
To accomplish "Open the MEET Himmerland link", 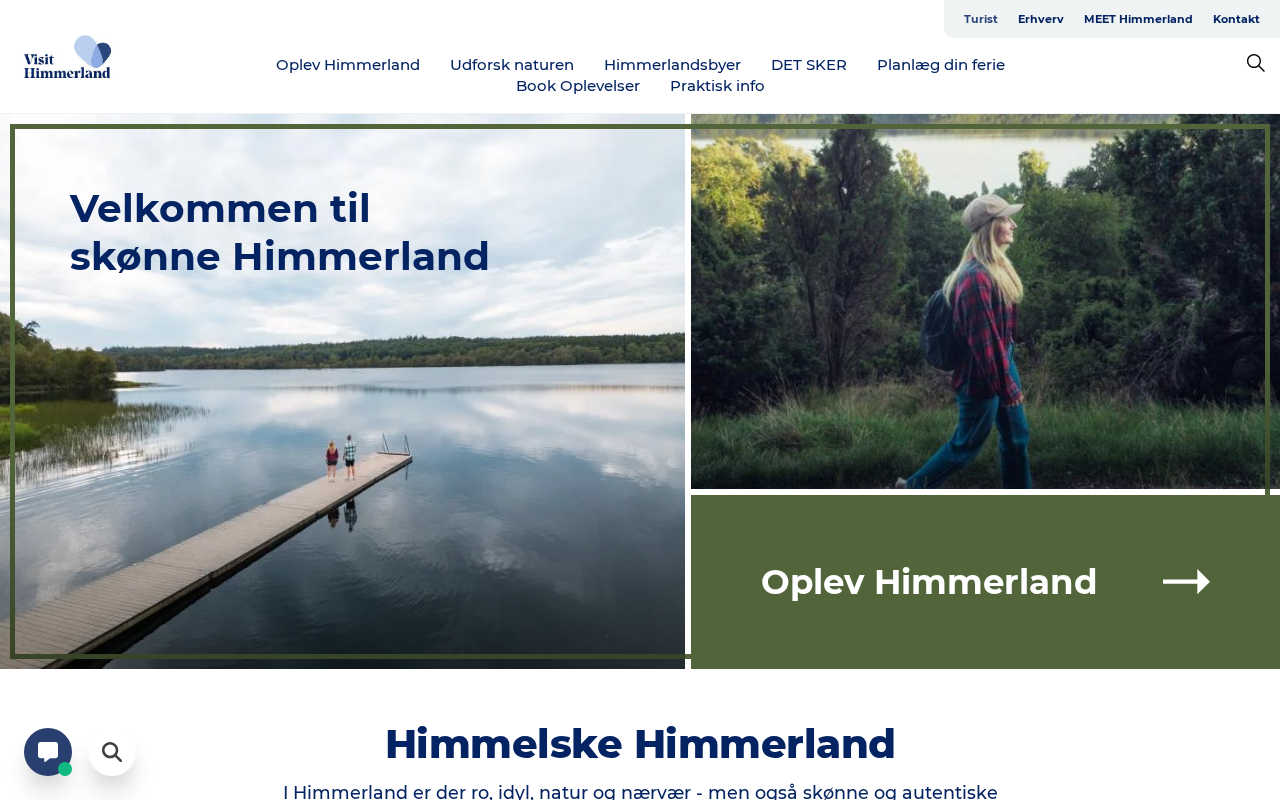I will click(x=1138, y=19).
